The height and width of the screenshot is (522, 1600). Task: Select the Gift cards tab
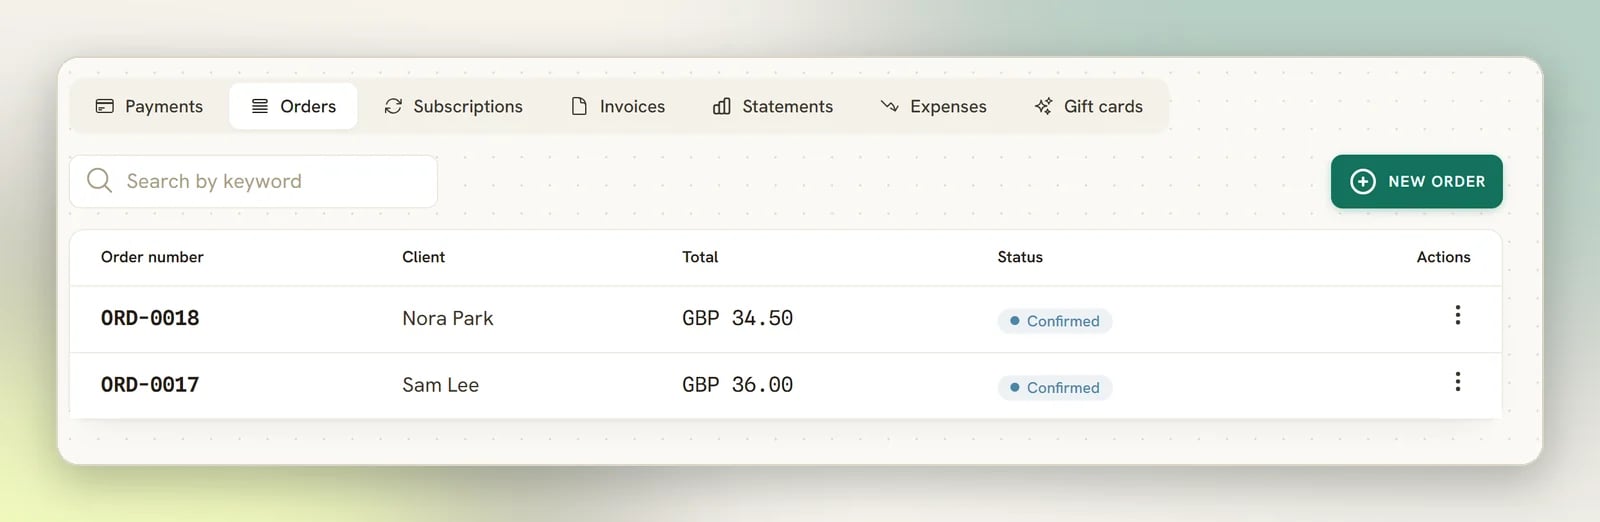[1088, 106]
